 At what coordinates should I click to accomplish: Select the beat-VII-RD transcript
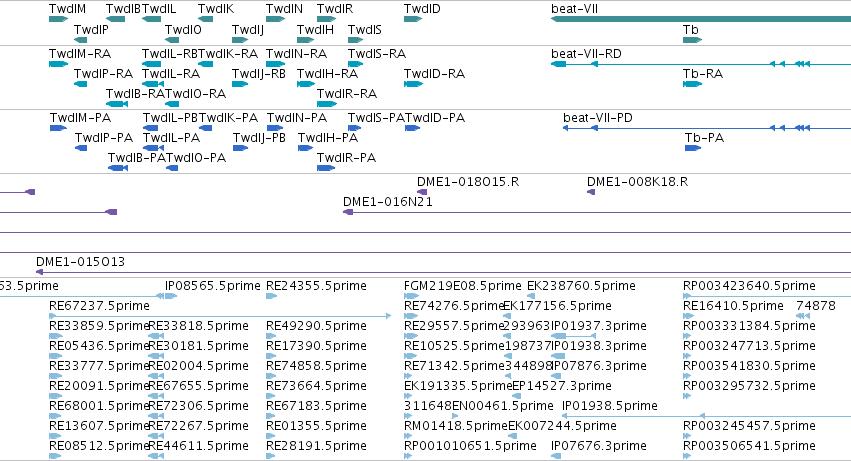pyautogui.click(x=701, y=64)
